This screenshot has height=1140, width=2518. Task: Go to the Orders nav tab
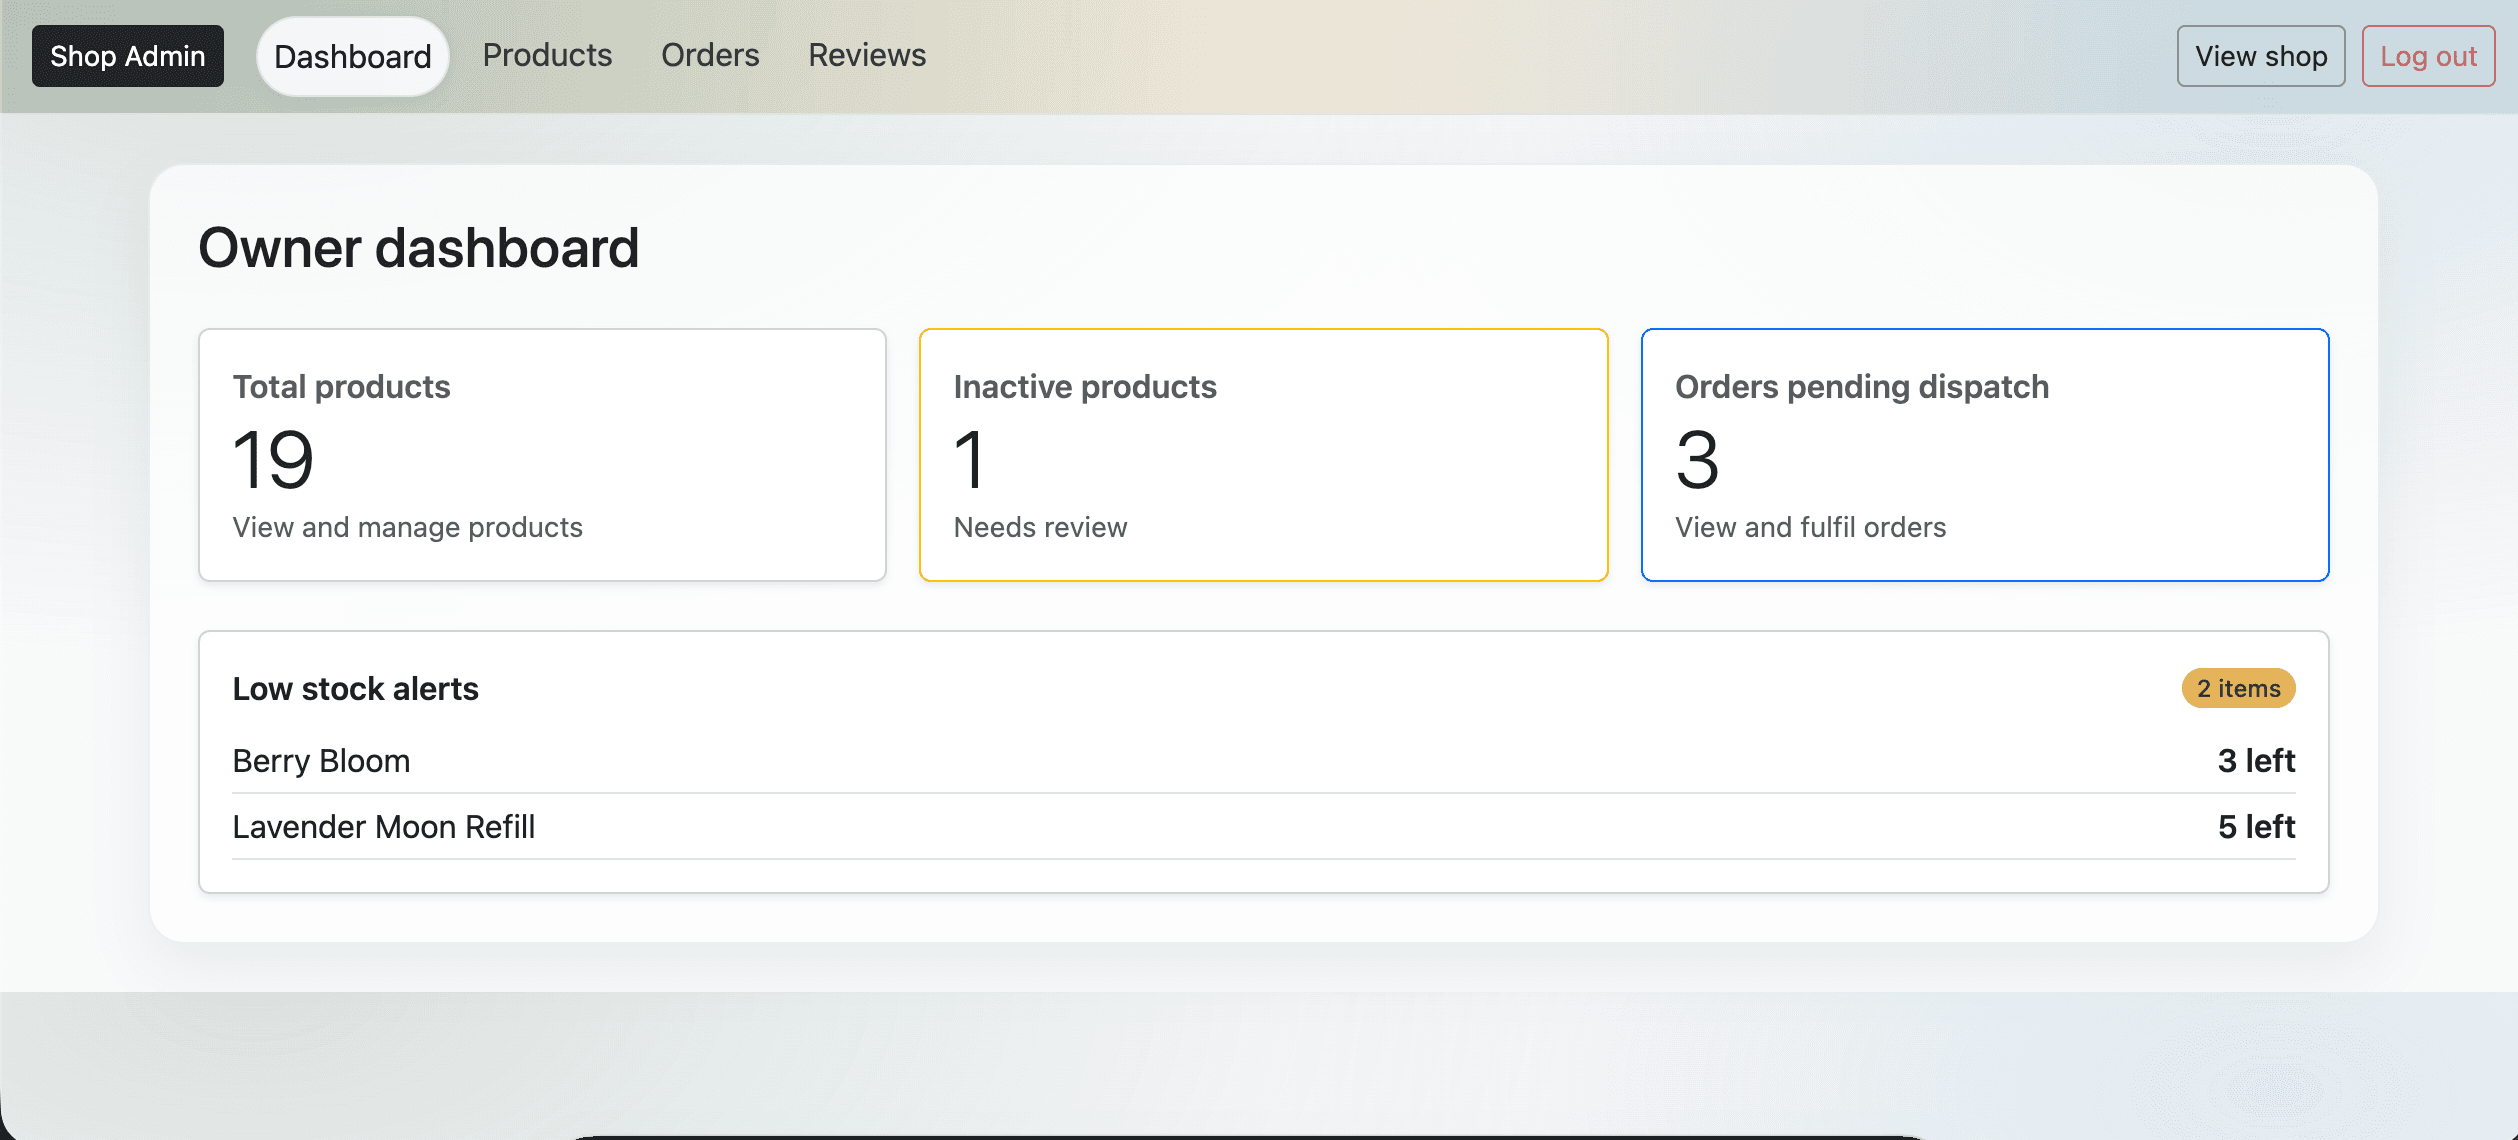pos(710,55)
